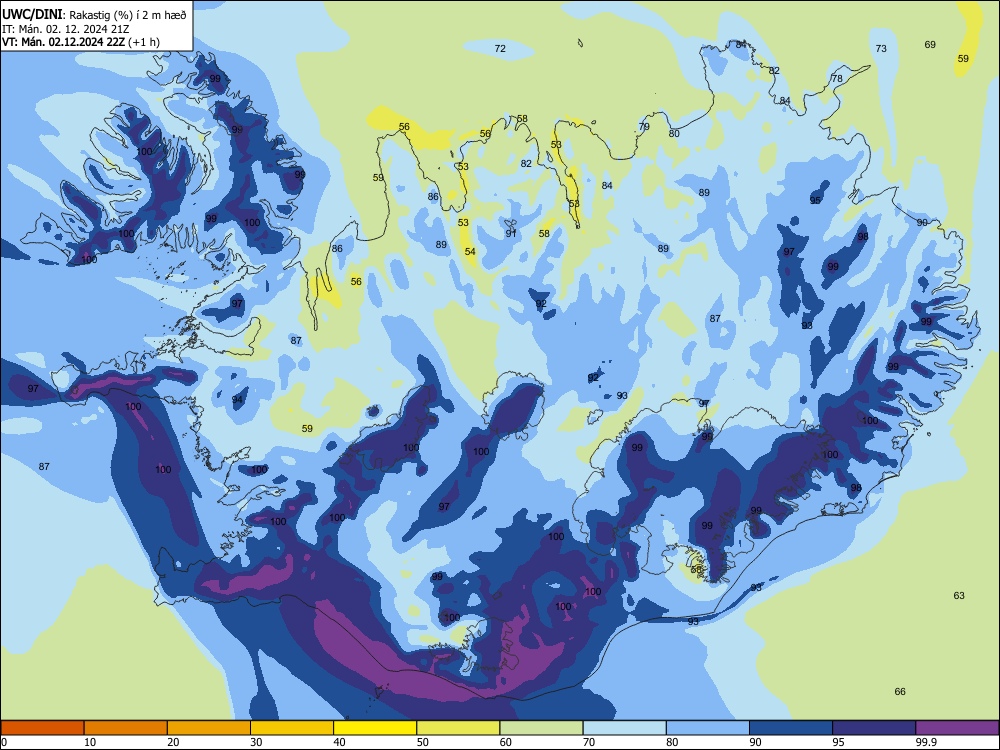Select the bright yellow 40–50 legend swatch
This screenshot has height=750, width=1000.
point(375,728)
